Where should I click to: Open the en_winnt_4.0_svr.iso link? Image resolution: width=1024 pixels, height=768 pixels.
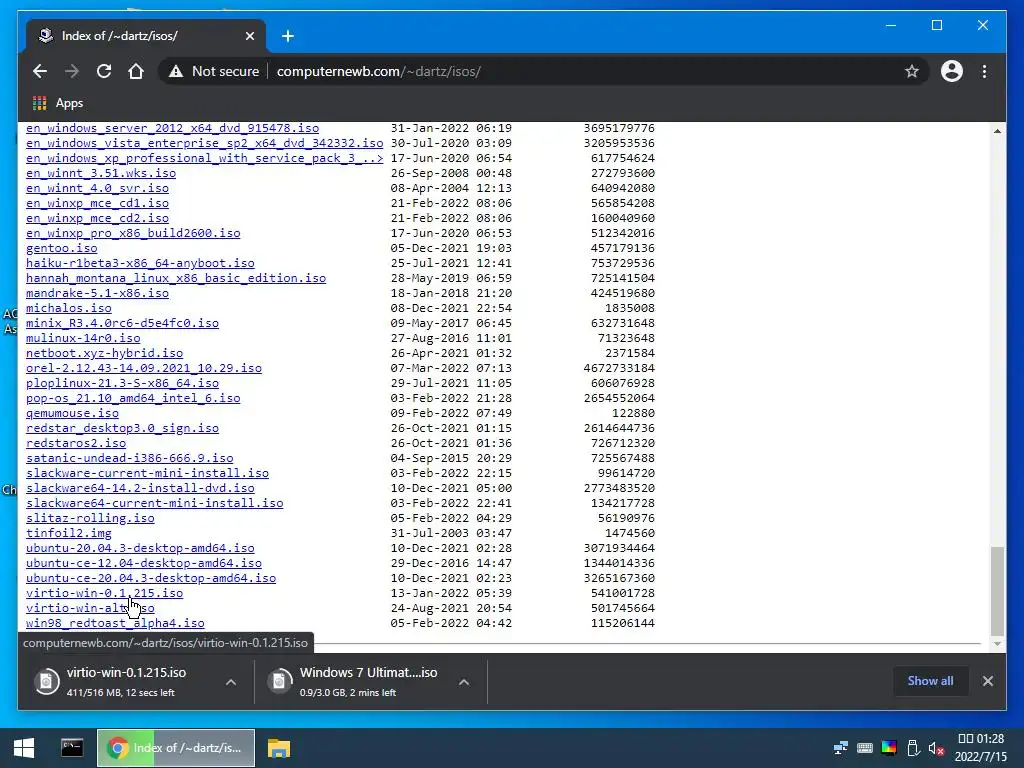click(97, 188)
